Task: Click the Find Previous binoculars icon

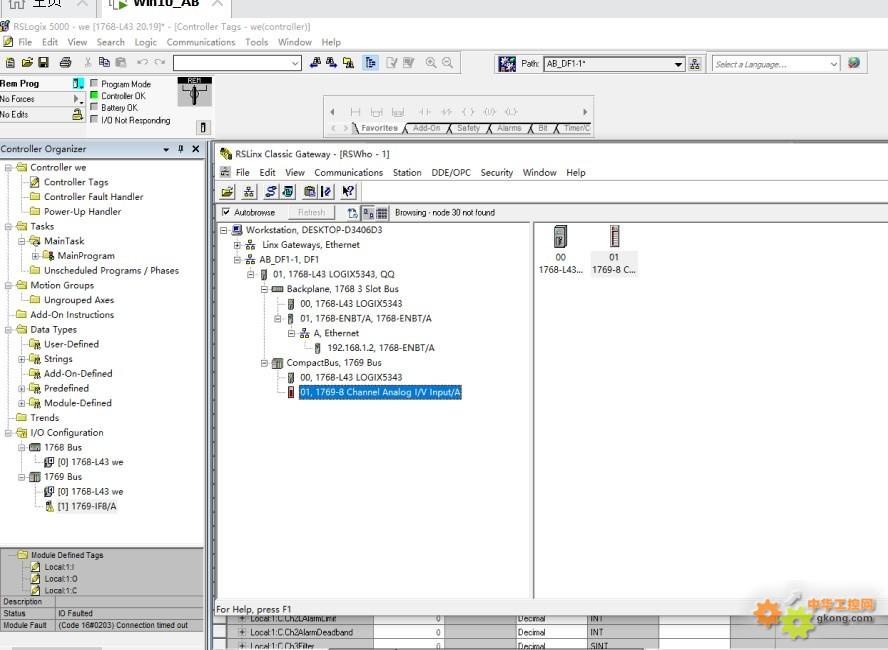Action: (315, 63)
